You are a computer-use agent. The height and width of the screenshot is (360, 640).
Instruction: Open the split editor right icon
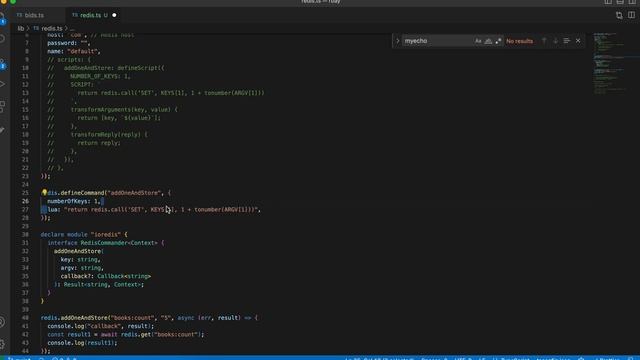click(x=631, y=15)
